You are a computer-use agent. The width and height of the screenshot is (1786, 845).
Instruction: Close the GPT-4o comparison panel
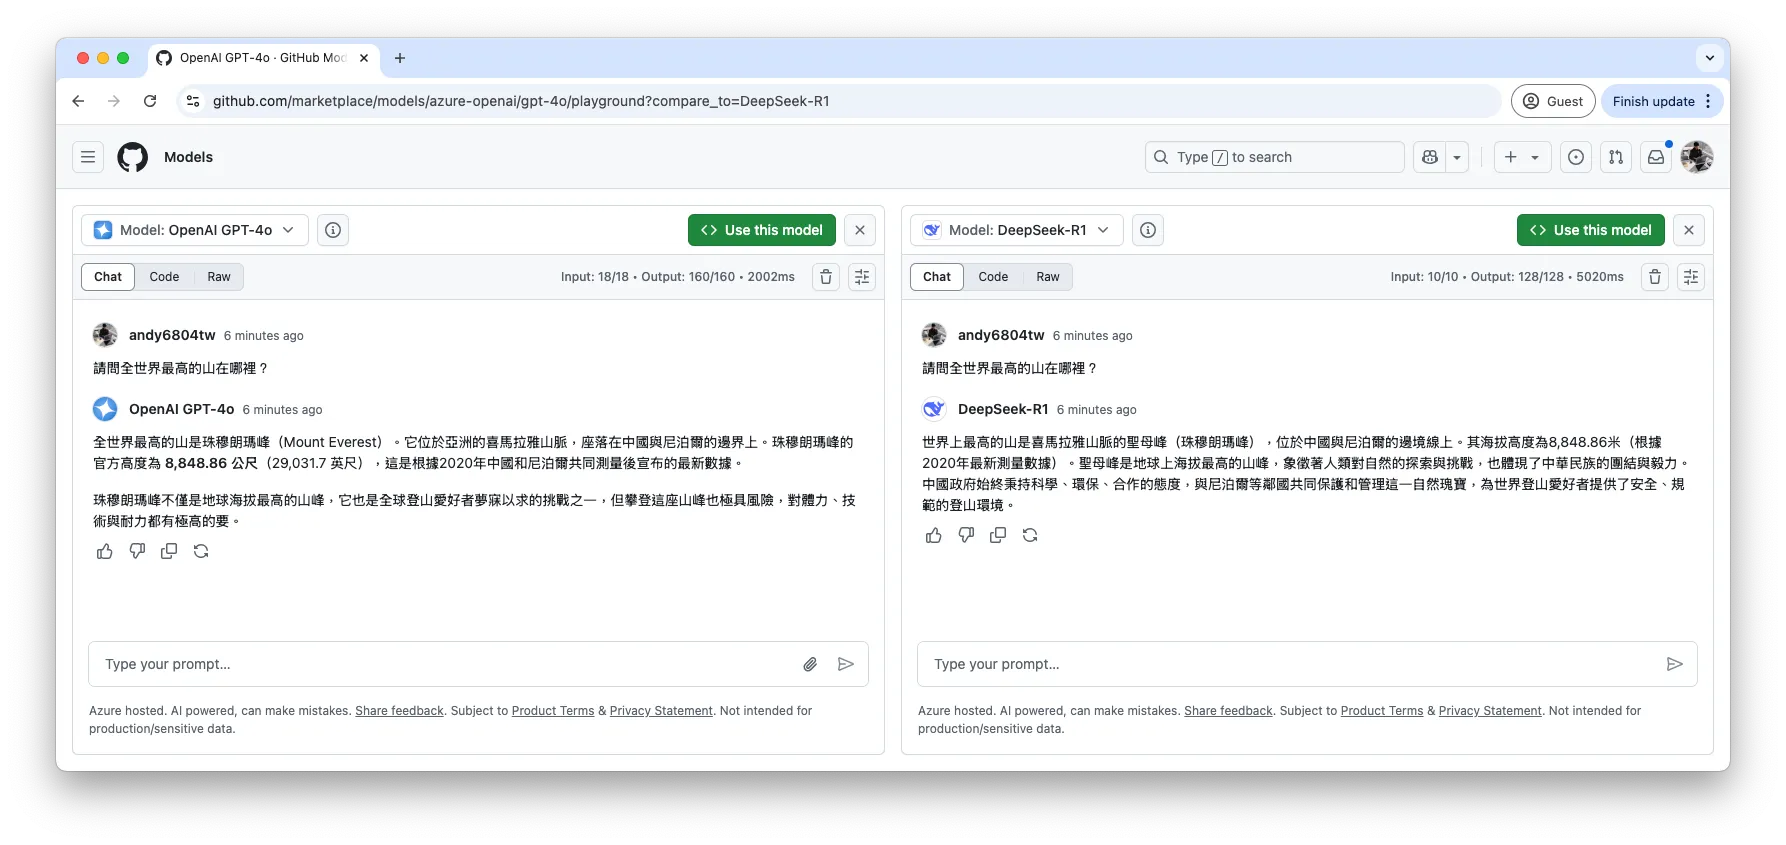pyautogui.click(x=860, y=230)
